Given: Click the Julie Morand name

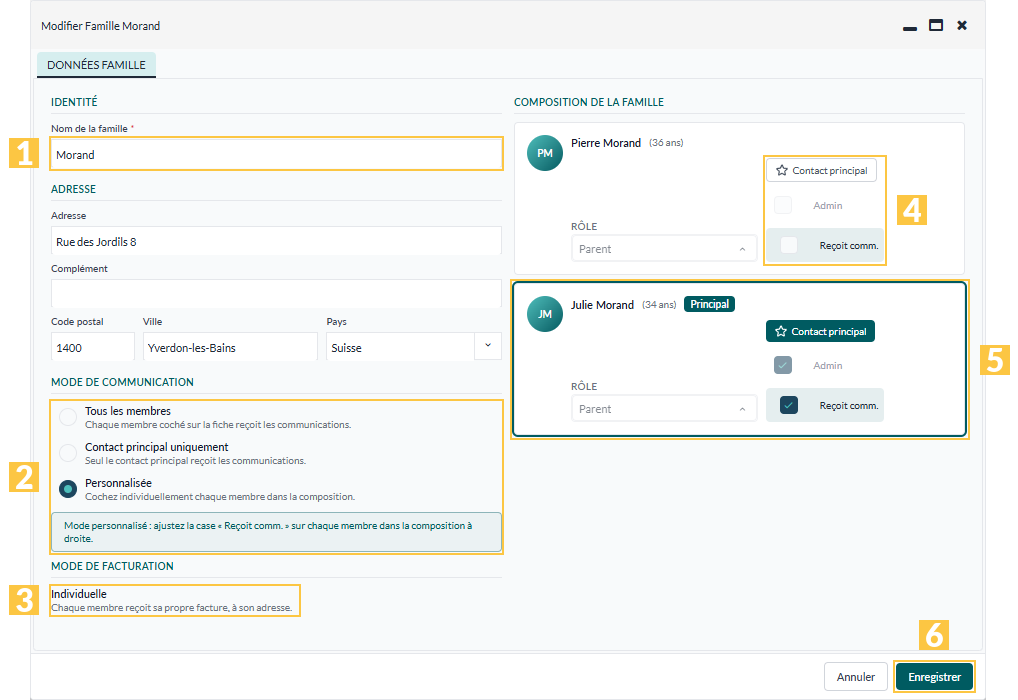Looking at the screenshot, I should (x=602, y=305).
